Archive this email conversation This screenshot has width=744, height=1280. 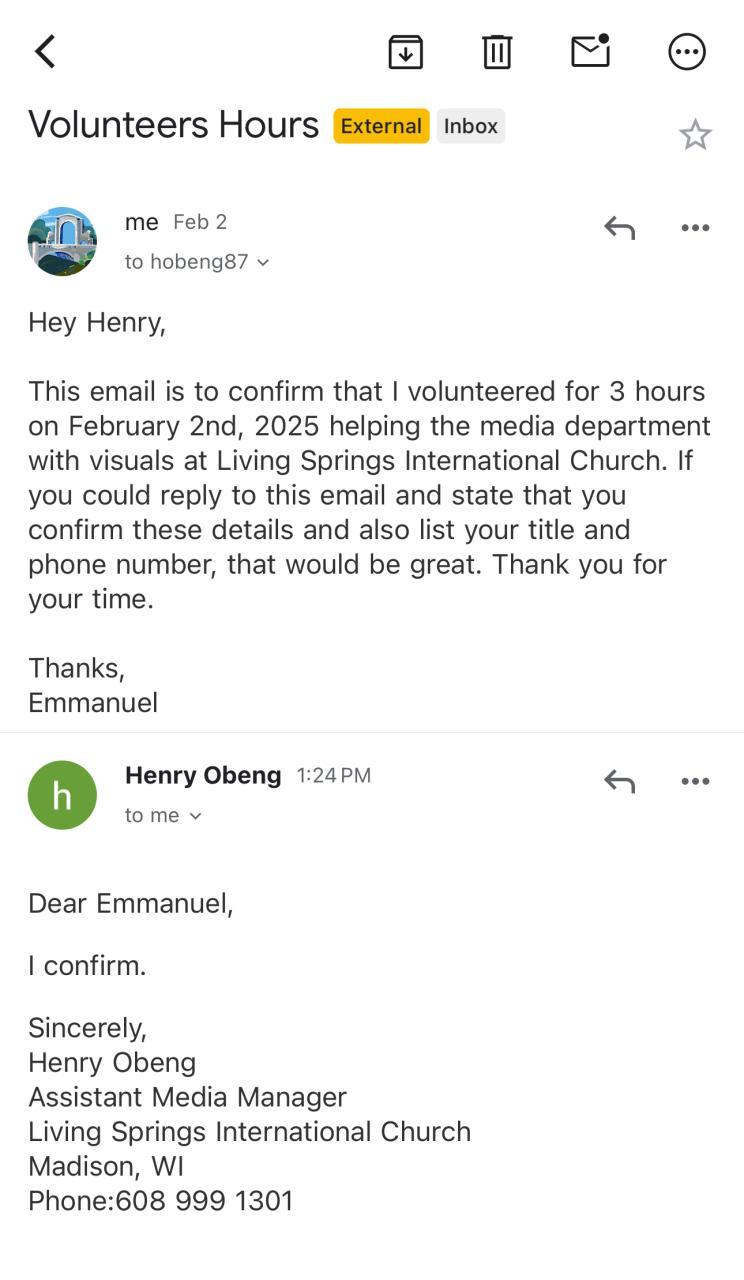tap(405, 52)
